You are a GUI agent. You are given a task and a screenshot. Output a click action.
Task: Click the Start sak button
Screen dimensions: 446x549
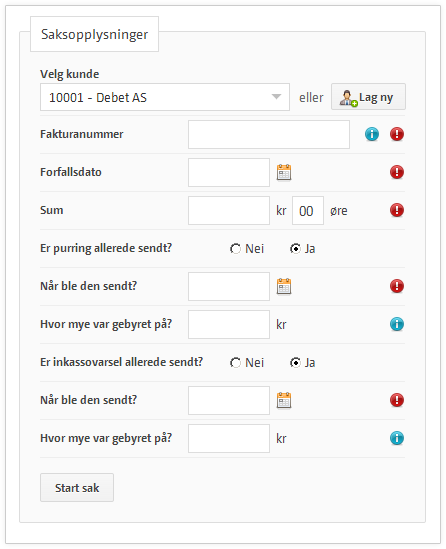(77, 488)
